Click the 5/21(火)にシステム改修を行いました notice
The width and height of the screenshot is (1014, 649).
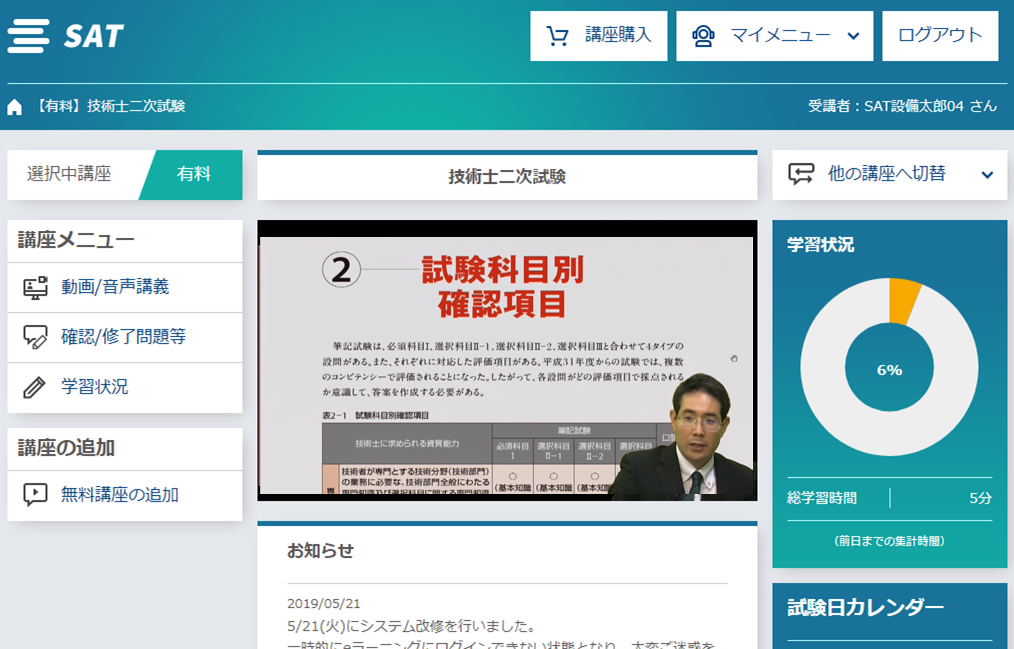[x=412, y=626]
